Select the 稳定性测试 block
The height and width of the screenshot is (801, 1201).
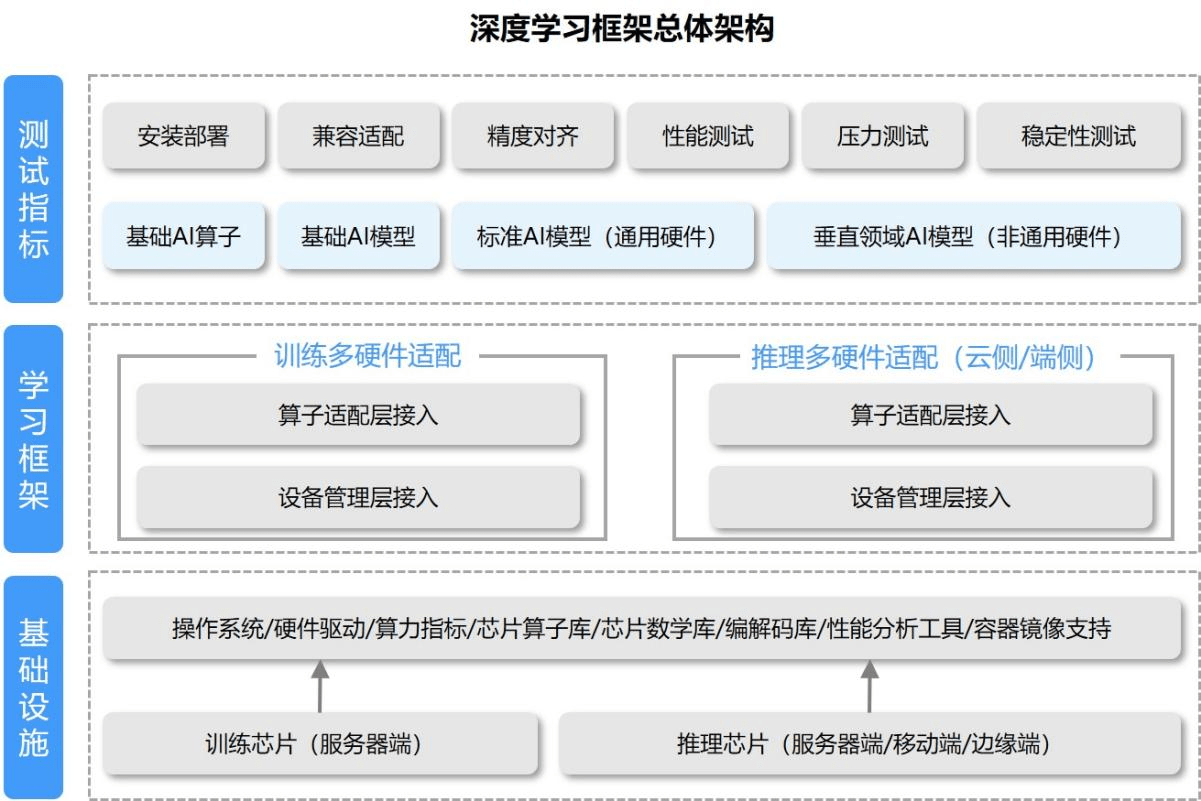(x=1078, y=136)
